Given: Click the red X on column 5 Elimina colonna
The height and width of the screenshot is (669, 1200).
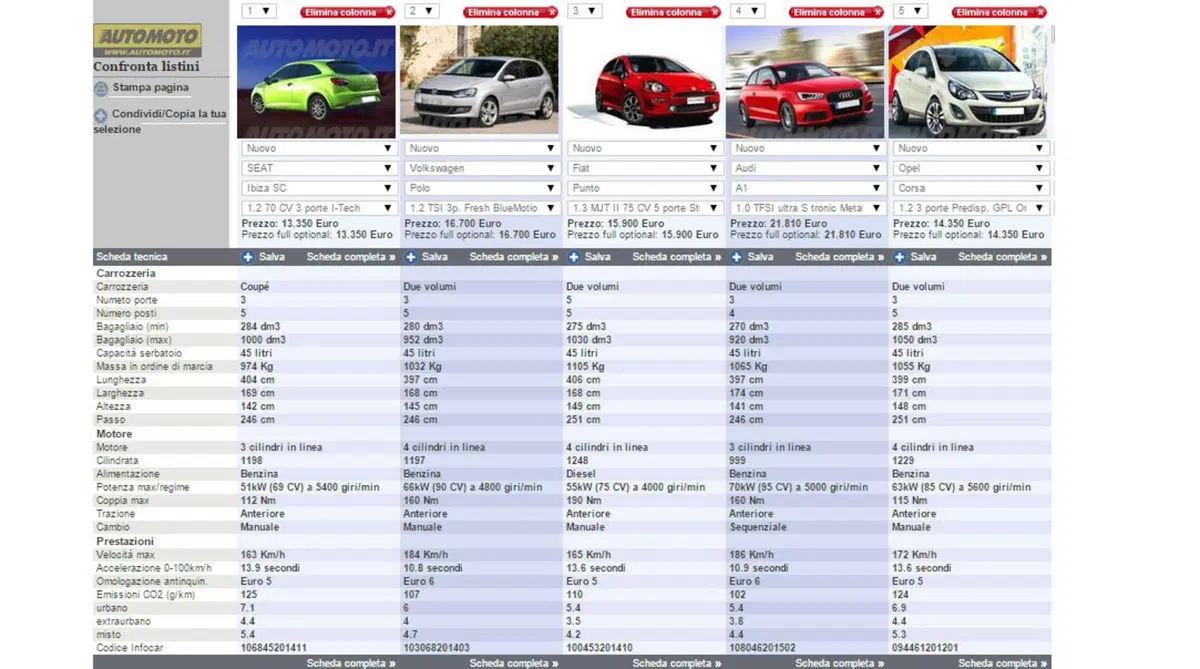Looking at the screenshot, I should coord(1040,12).
